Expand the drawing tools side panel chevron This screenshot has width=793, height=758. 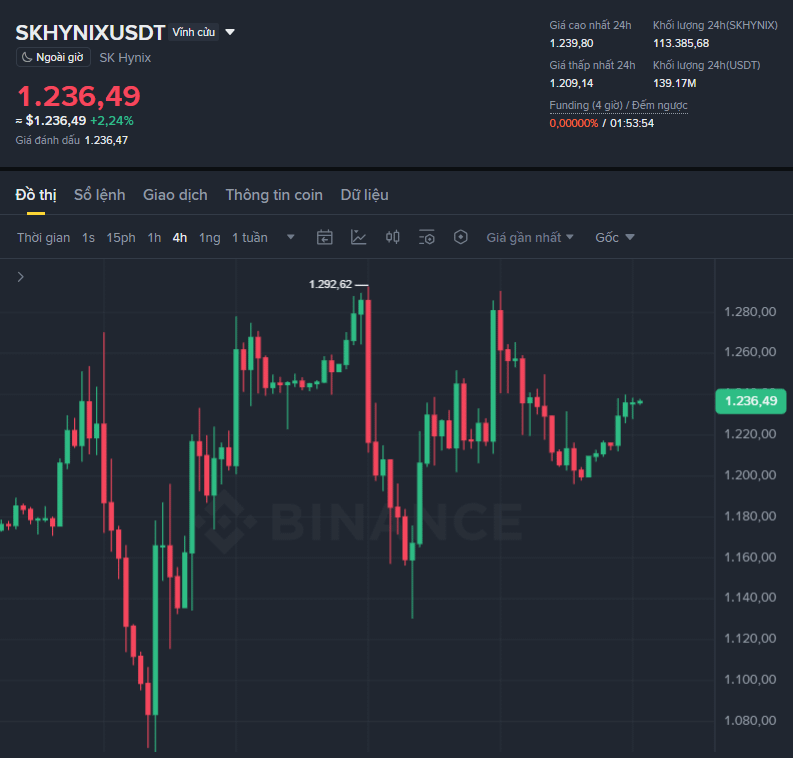pyautogui.click(x=21, y=277)
